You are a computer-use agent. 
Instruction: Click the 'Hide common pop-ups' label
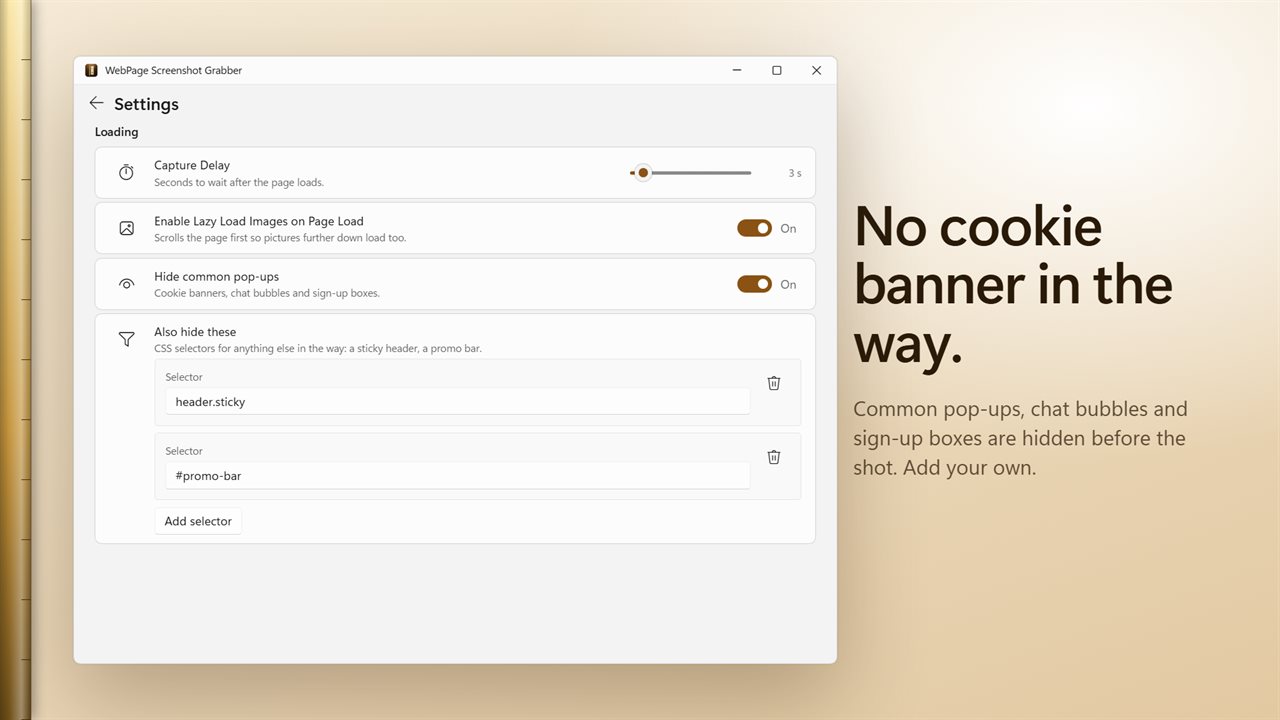tap(216, 277)
